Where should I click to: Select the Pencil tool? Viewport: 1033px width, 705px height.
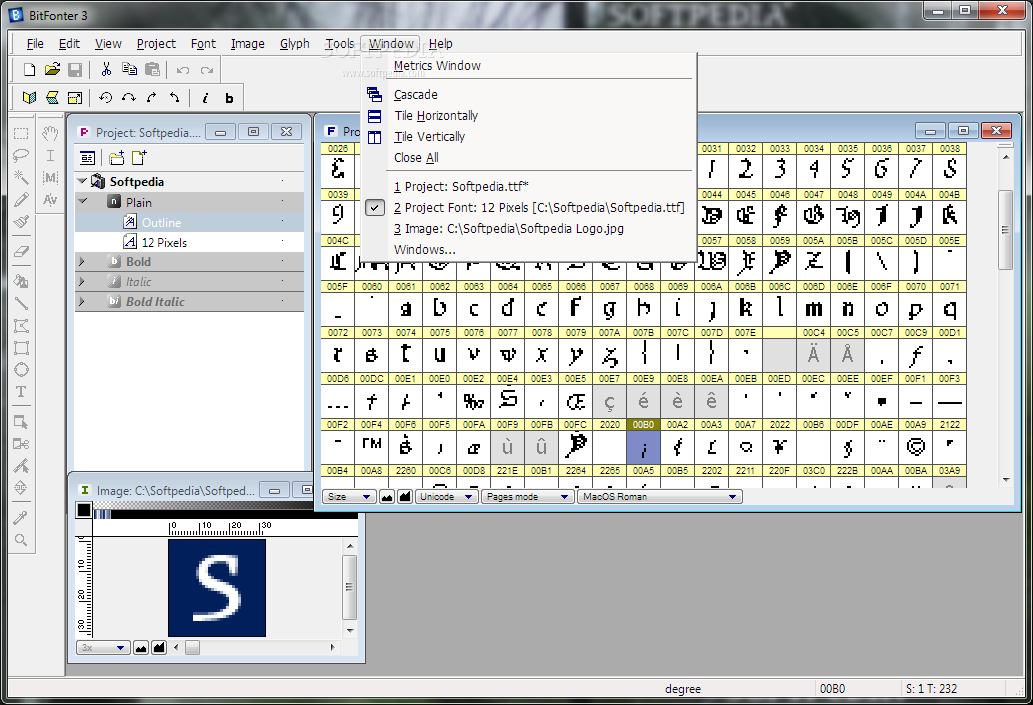[21, 199]
